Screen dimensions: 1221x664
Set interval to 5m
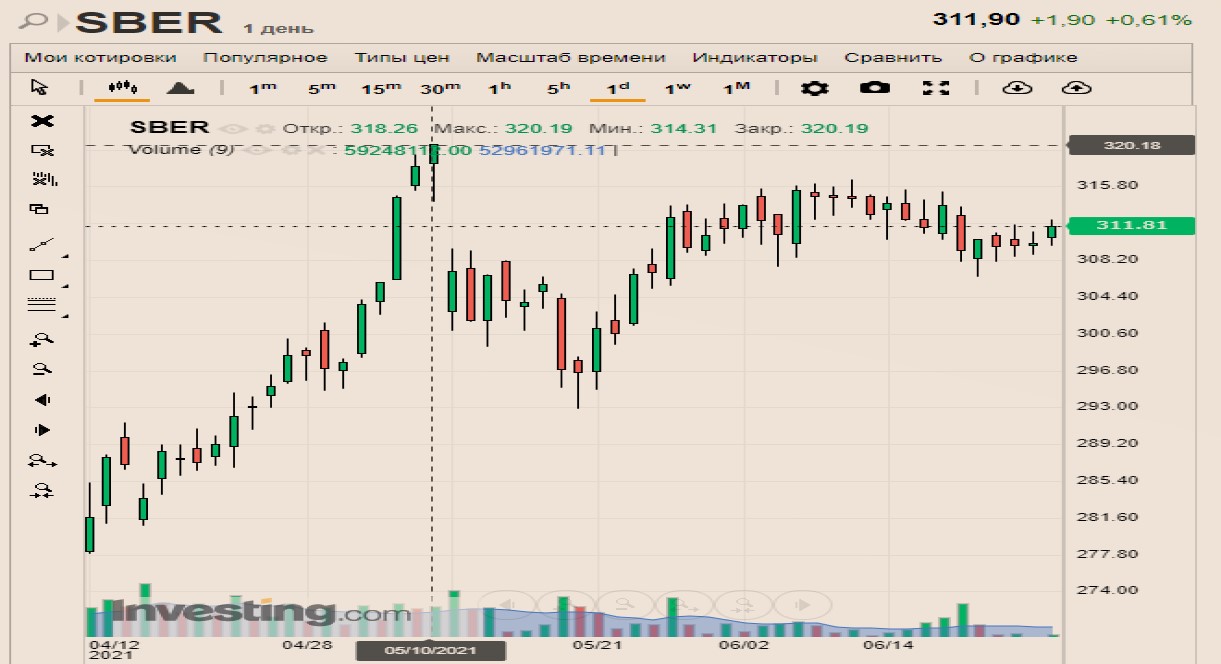[x=321, y=88]
